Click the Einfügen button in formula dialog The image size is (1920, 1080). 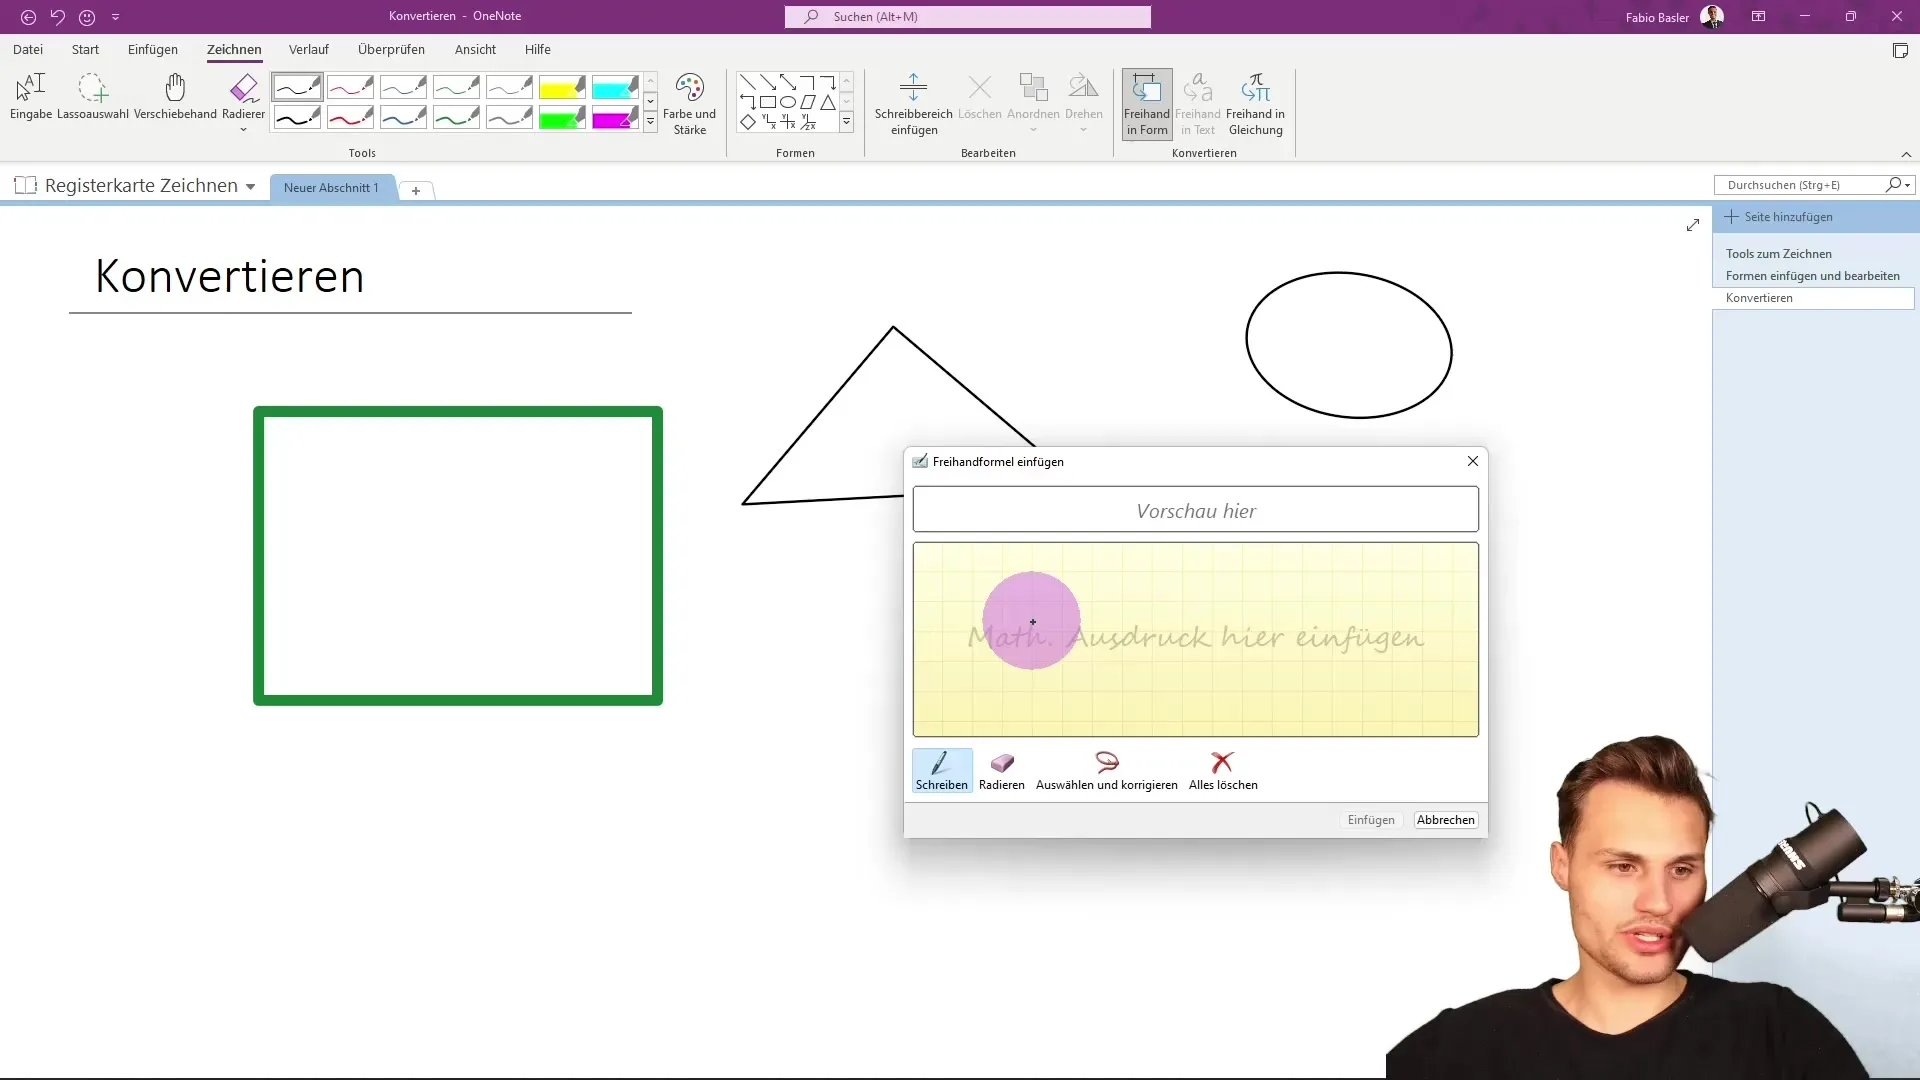(1371, 820)
